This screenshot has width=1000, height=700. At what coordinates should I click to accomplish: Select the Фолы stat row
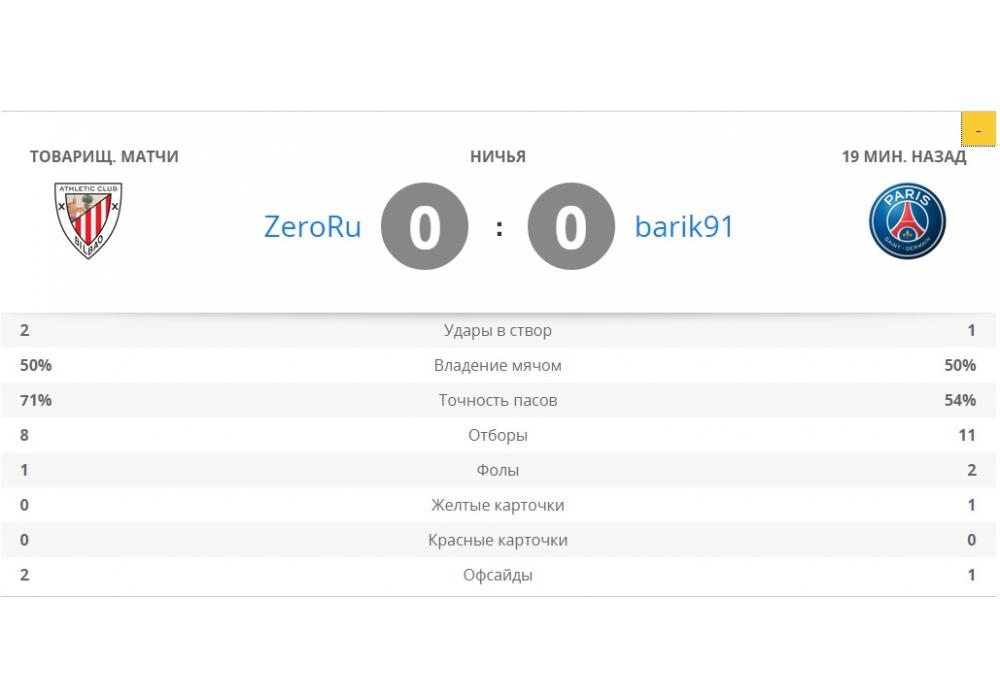pos(498,470)
